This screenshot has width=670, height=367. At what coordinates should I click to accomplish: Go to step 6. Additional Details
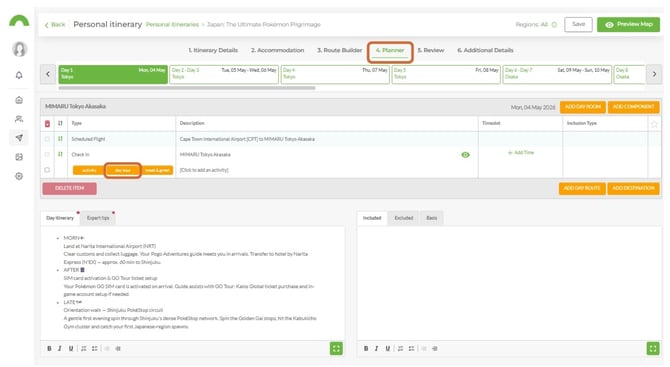[485, 50]
